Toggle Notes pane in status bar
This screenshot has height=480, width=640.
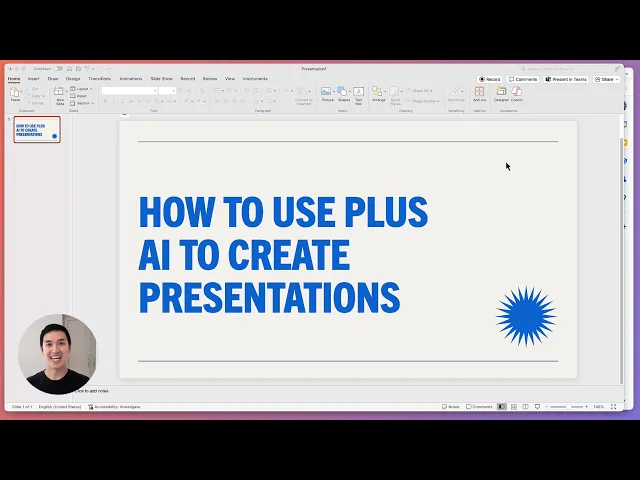click(x=451, y=407)
